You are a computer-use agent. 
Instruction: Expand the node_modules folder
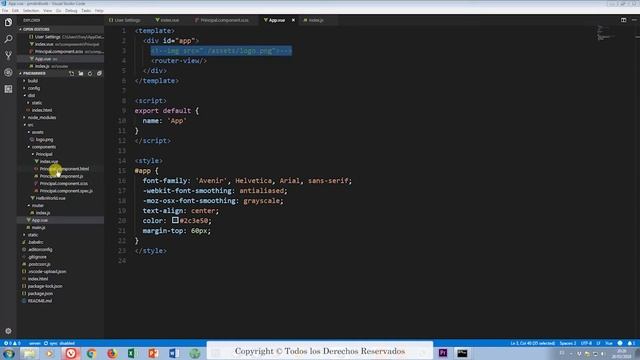(x=42, y=118)
